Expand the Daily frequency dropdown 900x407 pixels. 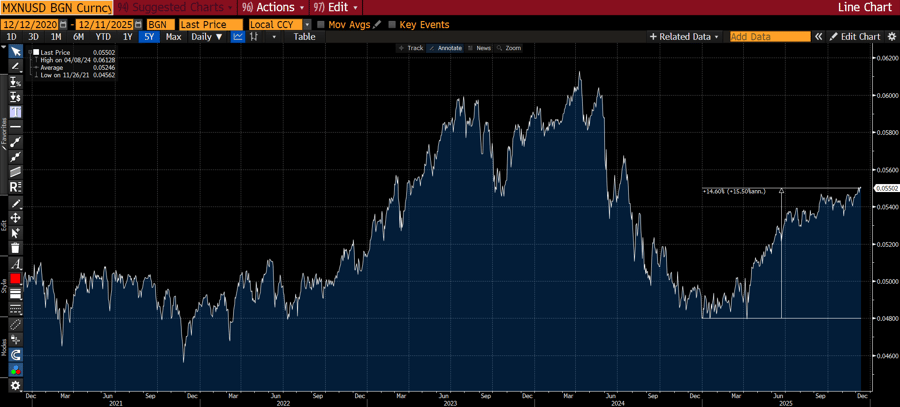[207, 37]
